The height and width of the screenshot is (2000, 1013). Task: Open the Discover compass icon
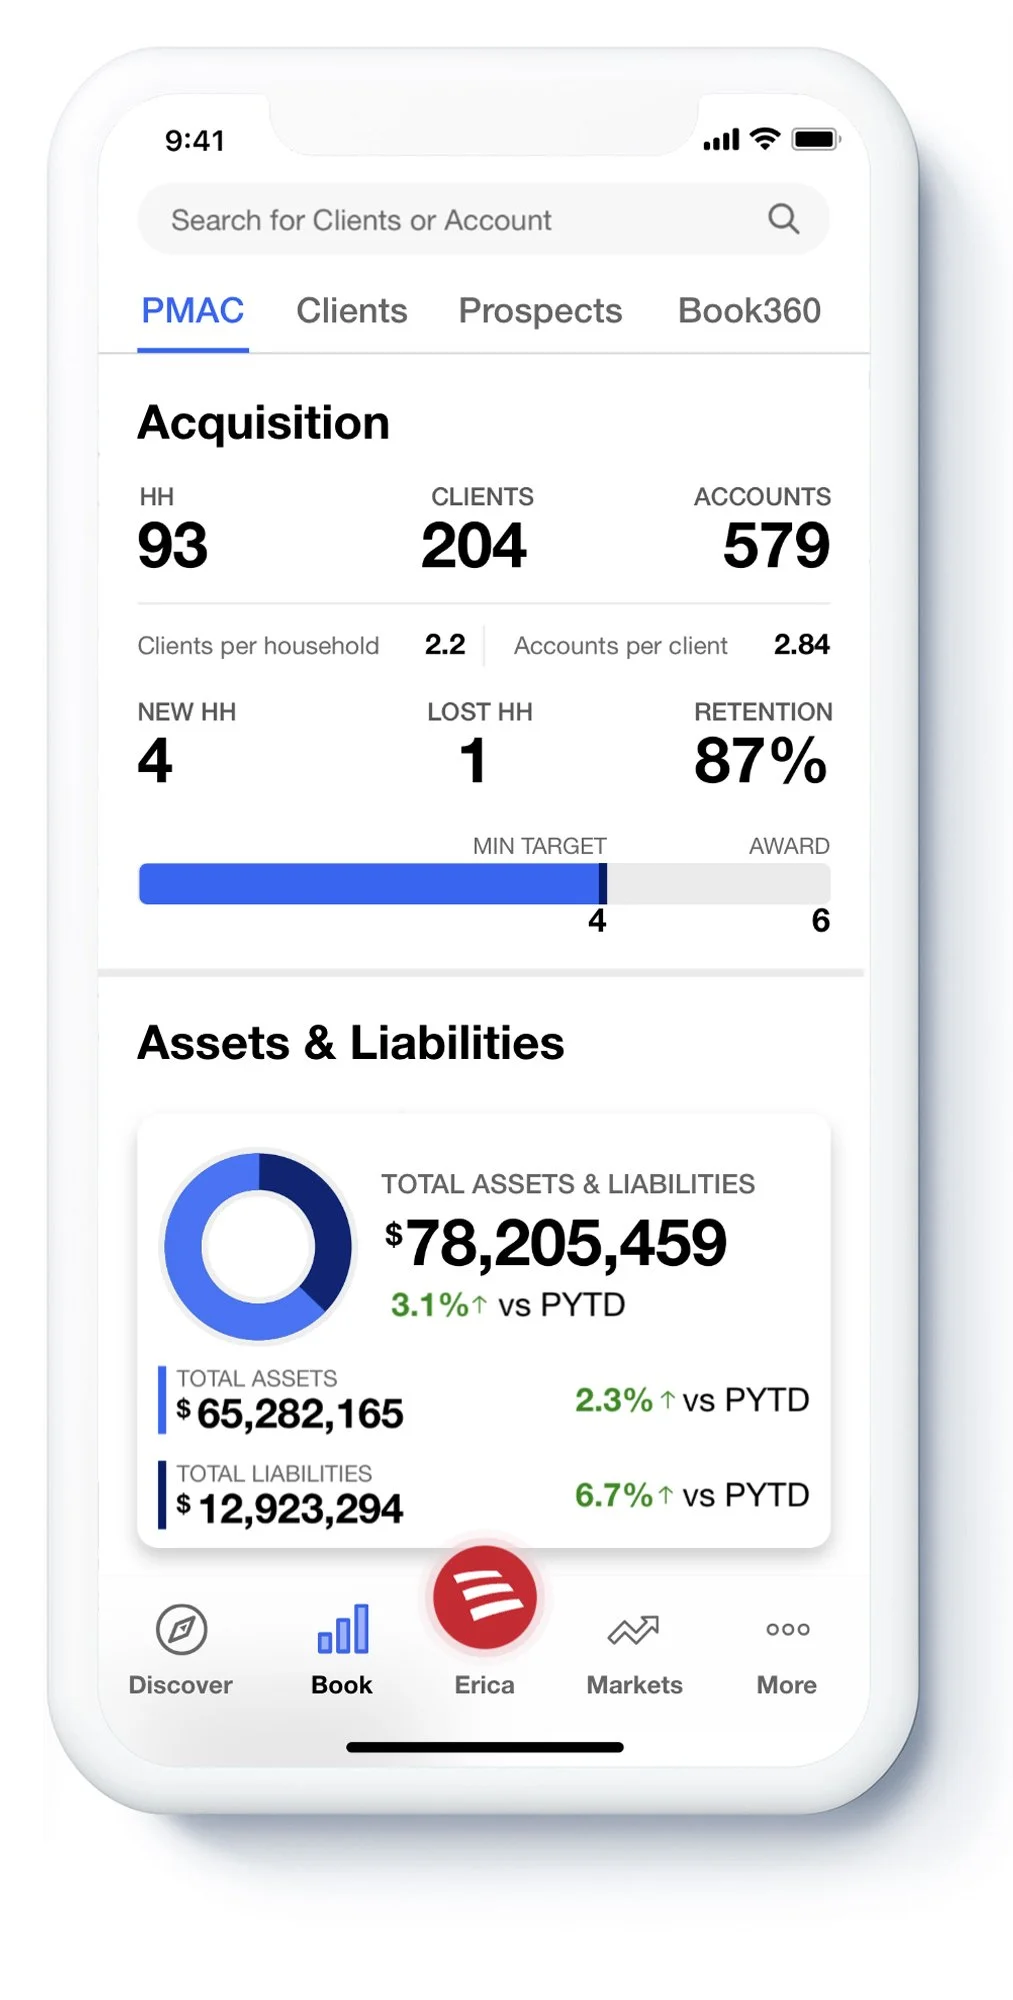[181, 1629]
